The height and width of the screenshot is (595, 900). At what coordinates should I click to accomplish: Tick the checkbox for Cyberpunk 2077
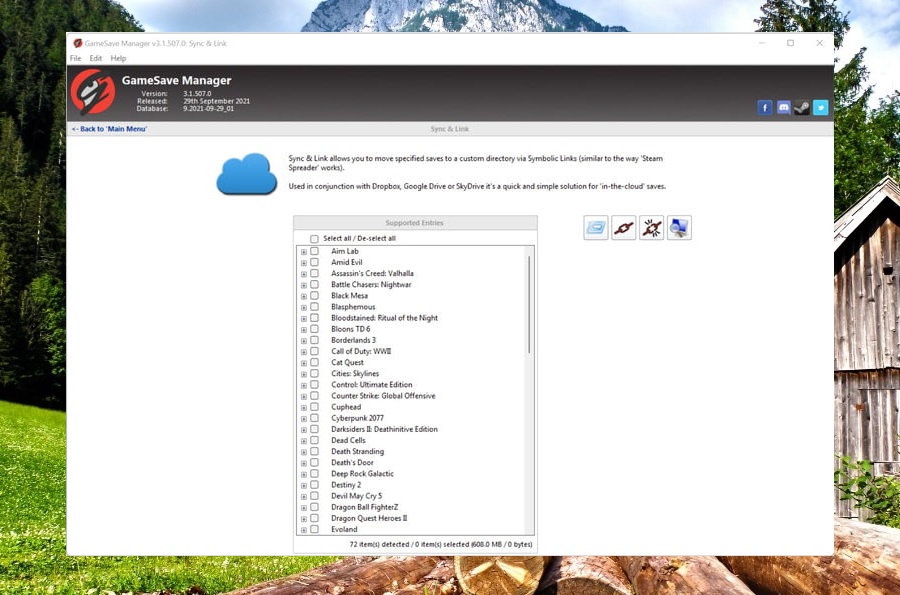click(316, 418)
